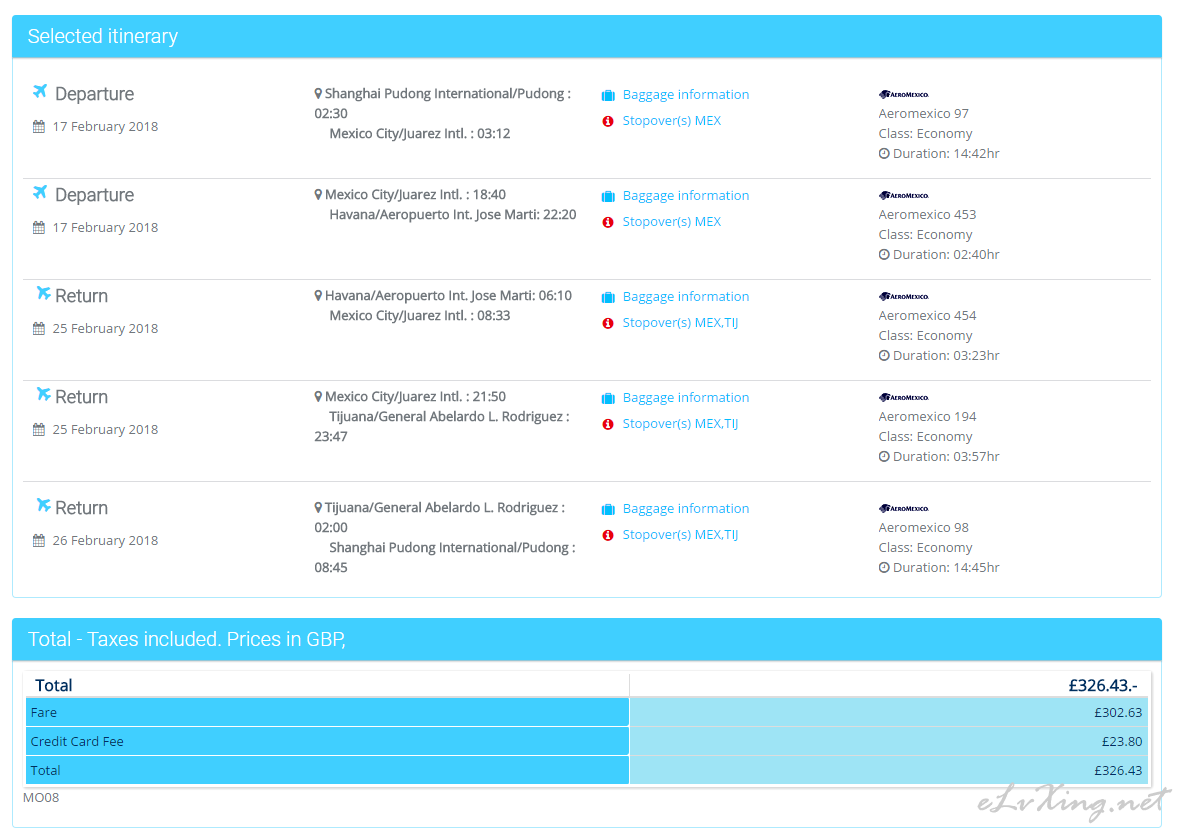Click the suitcase icon in Aeromexico 454 row
The image size is (1182, 835).
point(608,298)
